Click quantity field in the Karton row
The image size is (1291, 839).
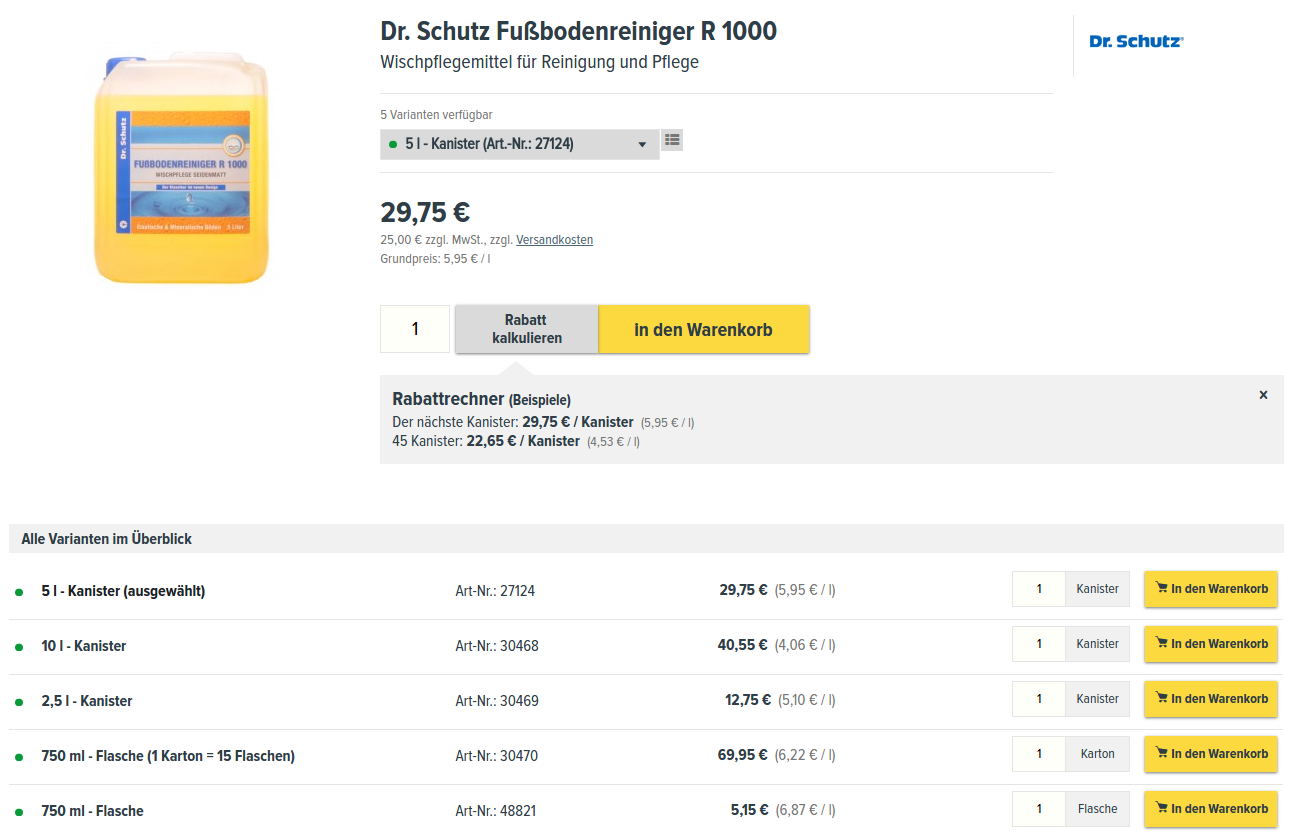pos(1039,754)
